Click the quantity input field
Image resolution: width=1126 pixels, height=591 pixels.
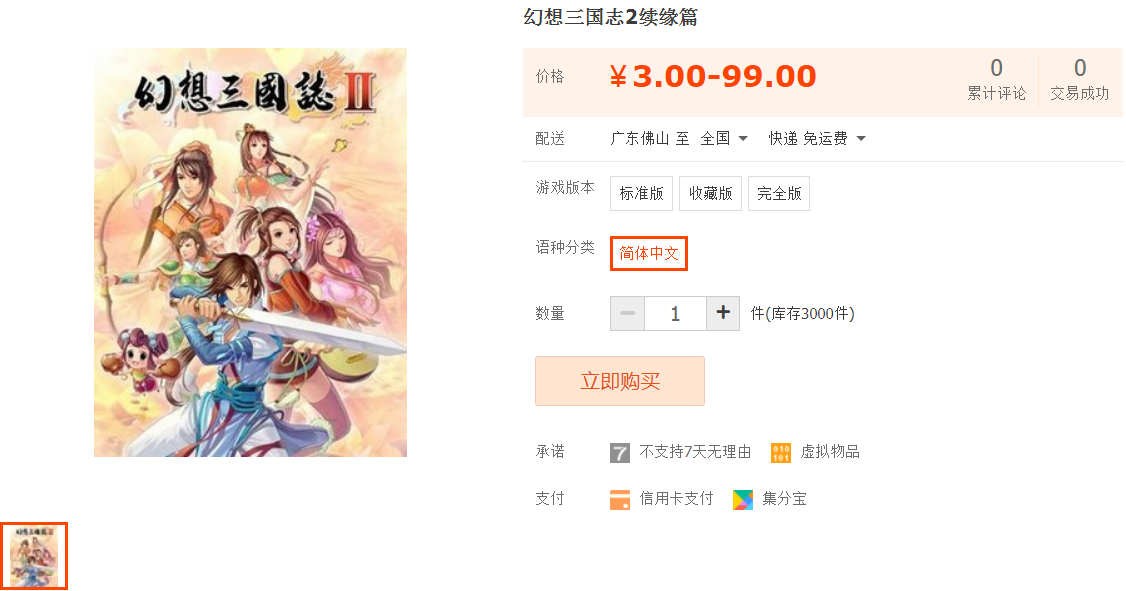tap(675, 313)
